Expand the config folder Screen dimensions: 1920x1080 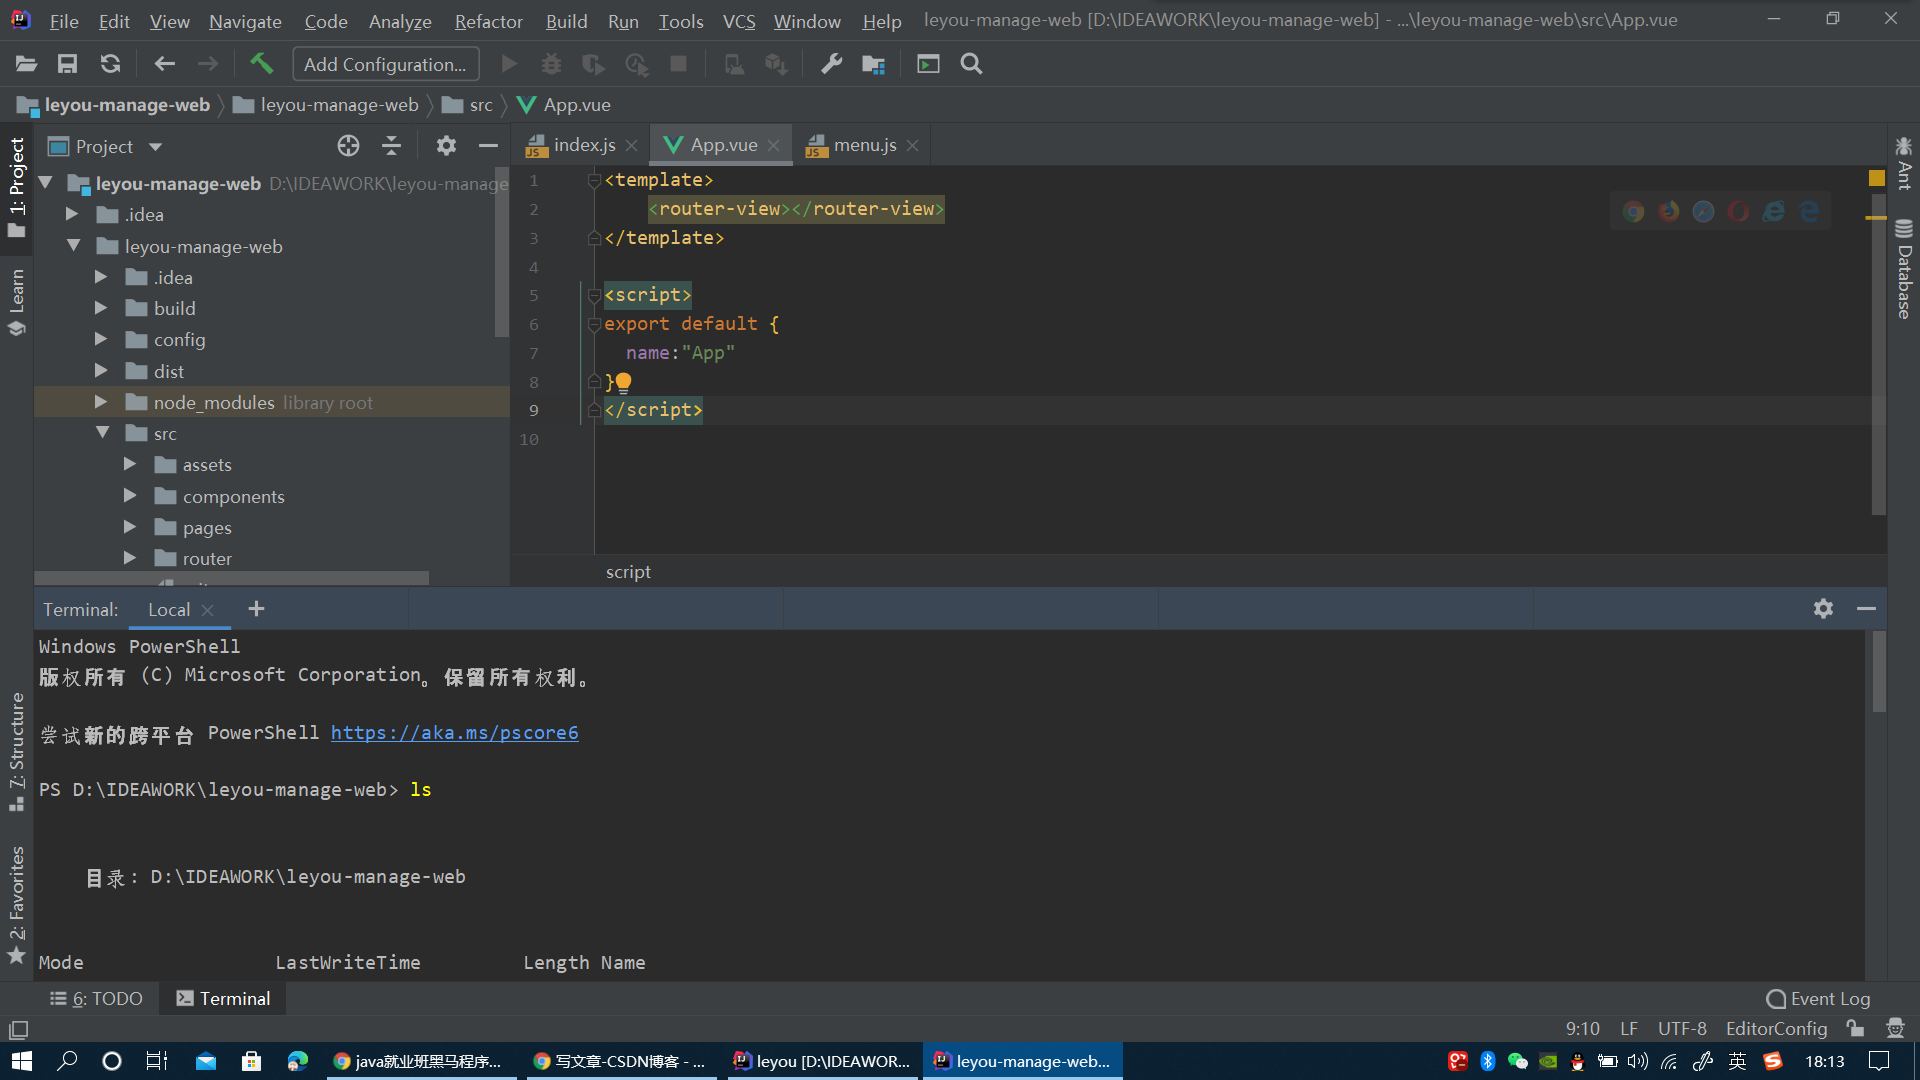[101, 339]
